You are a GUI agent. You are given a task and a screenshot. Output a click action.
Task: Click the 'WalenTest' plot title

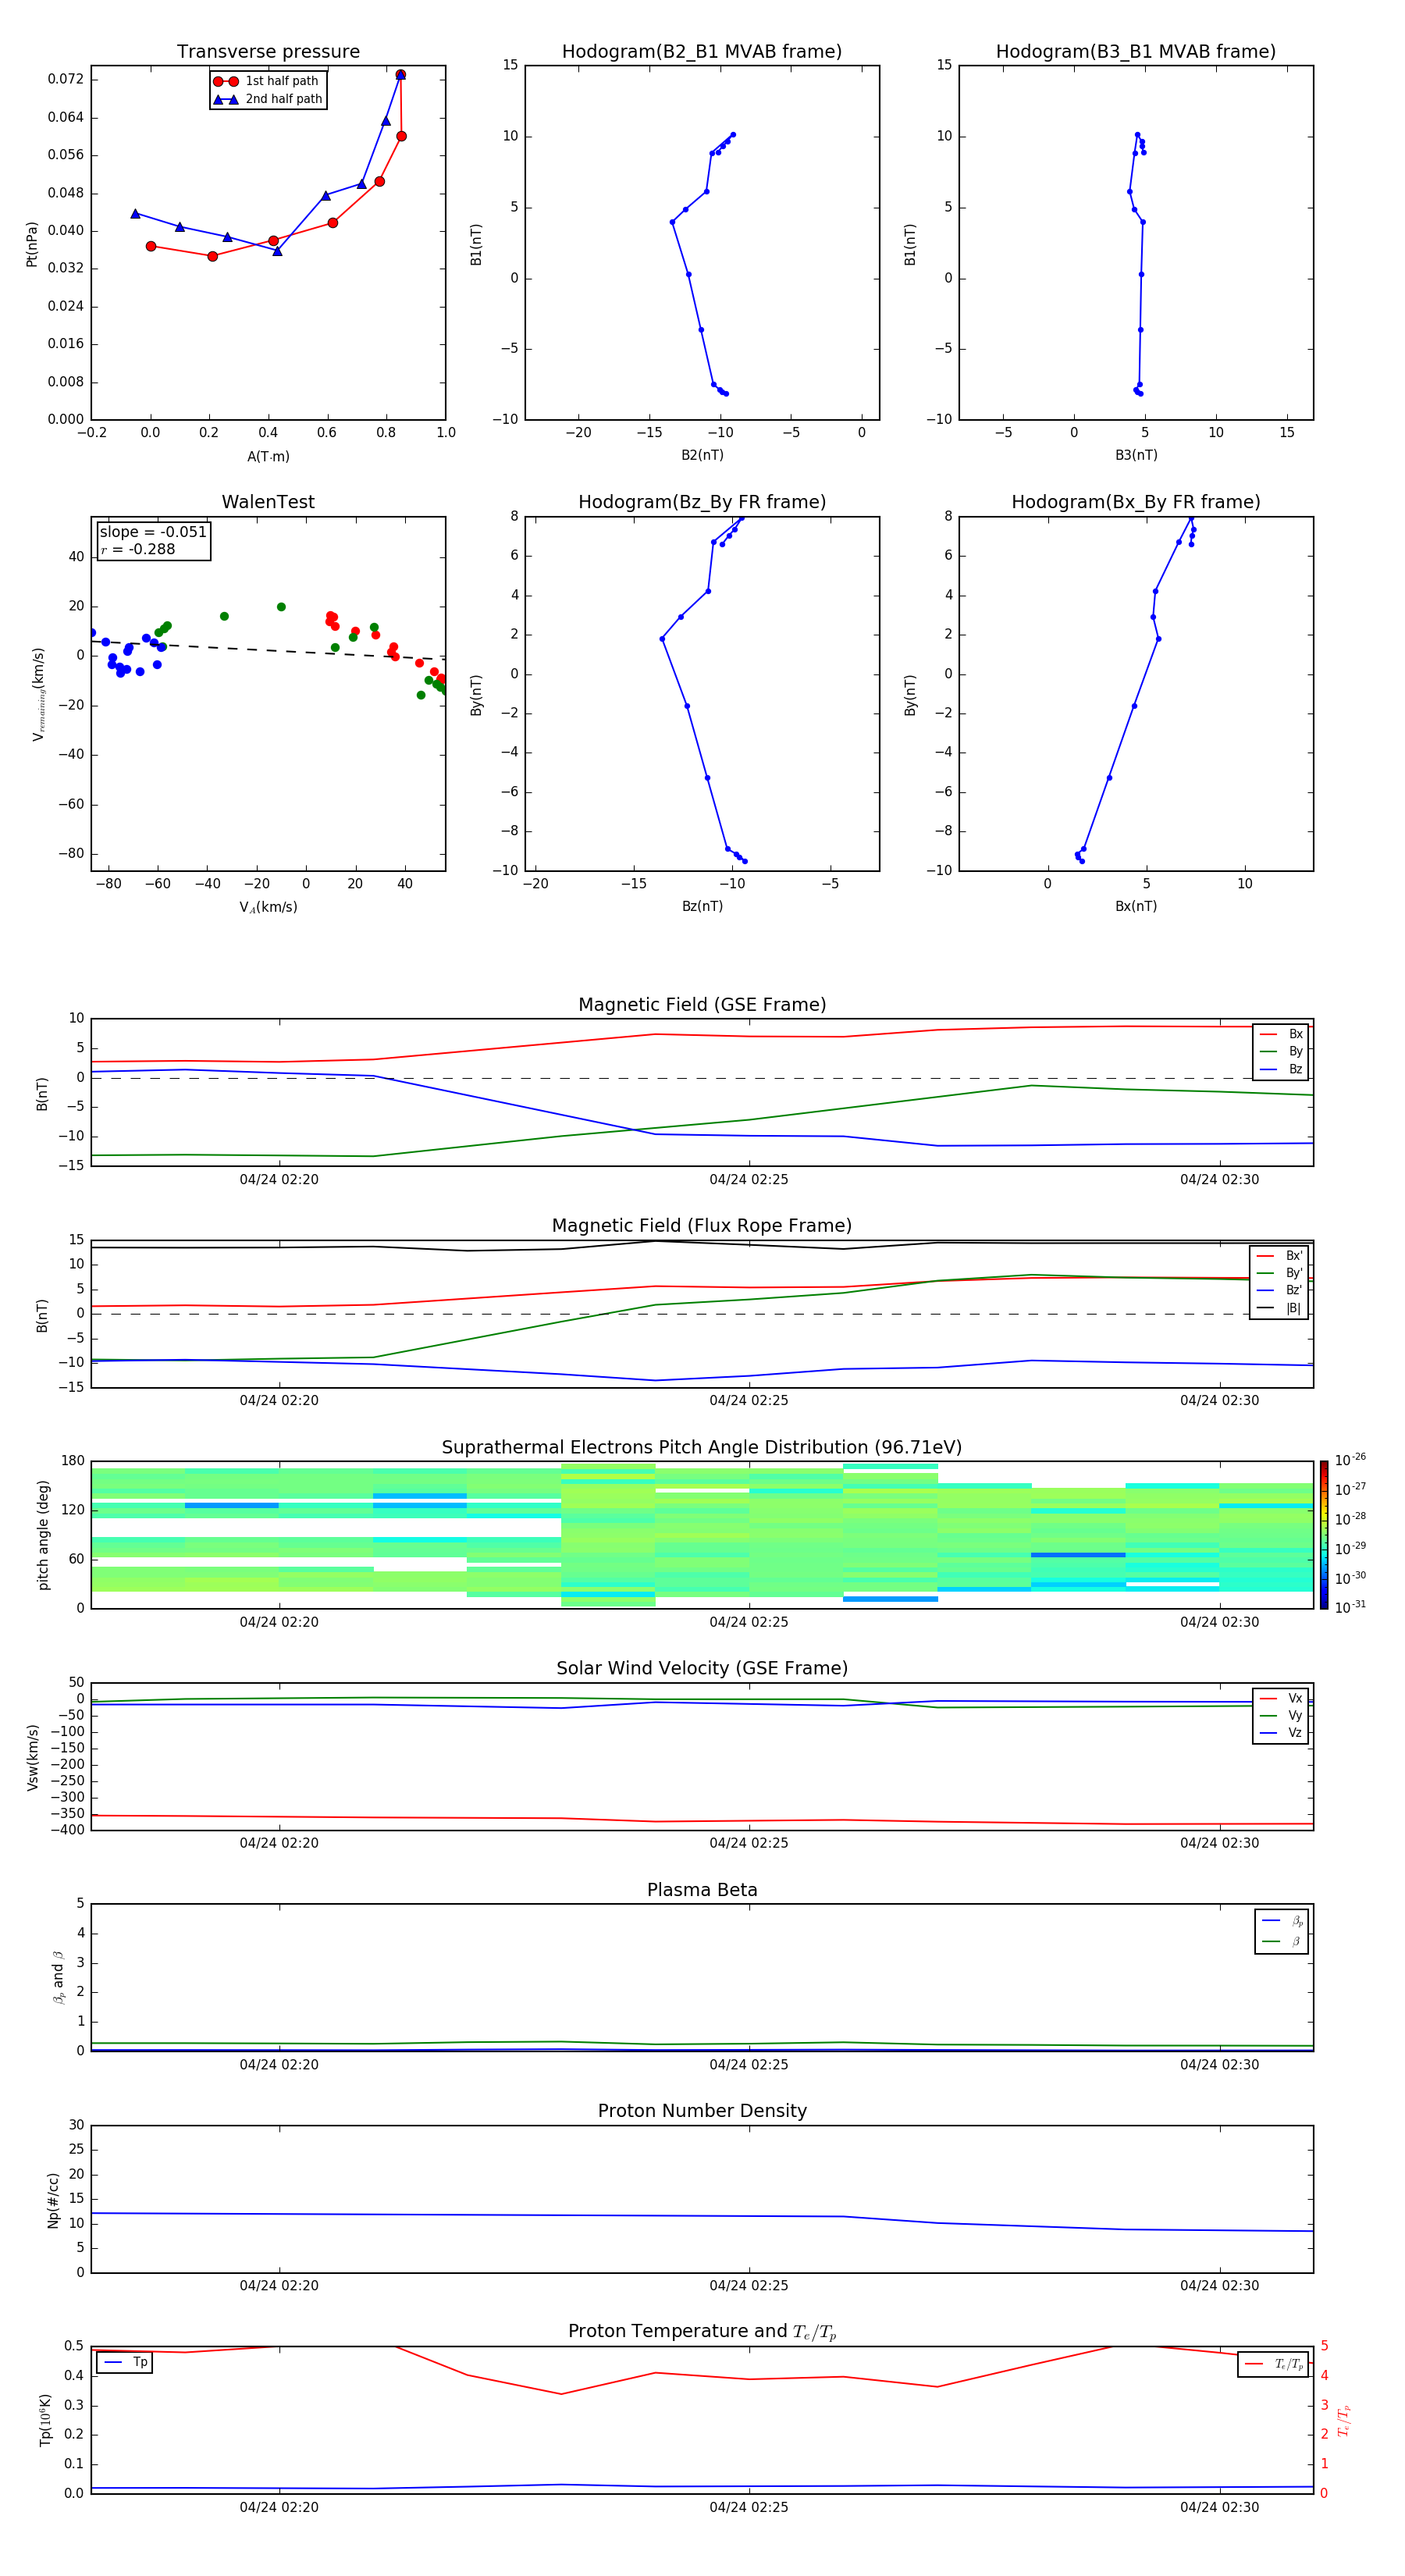click(x=268, y=502)
